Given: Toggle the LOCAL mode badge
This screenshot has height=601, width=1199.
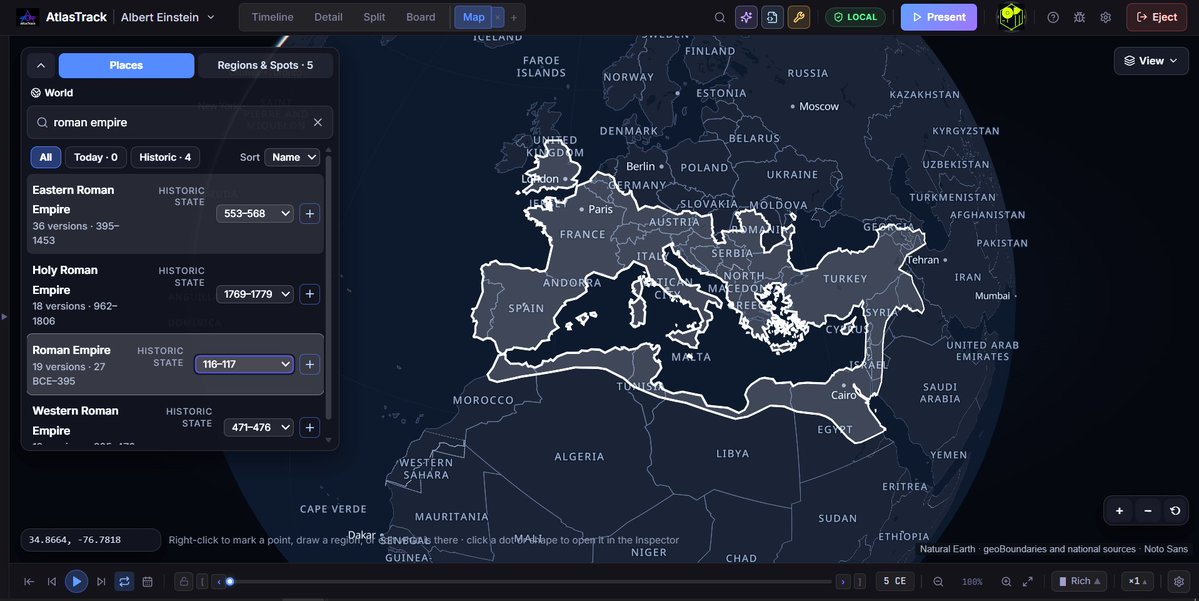Looking at the screenshot, I should [856, 17].
